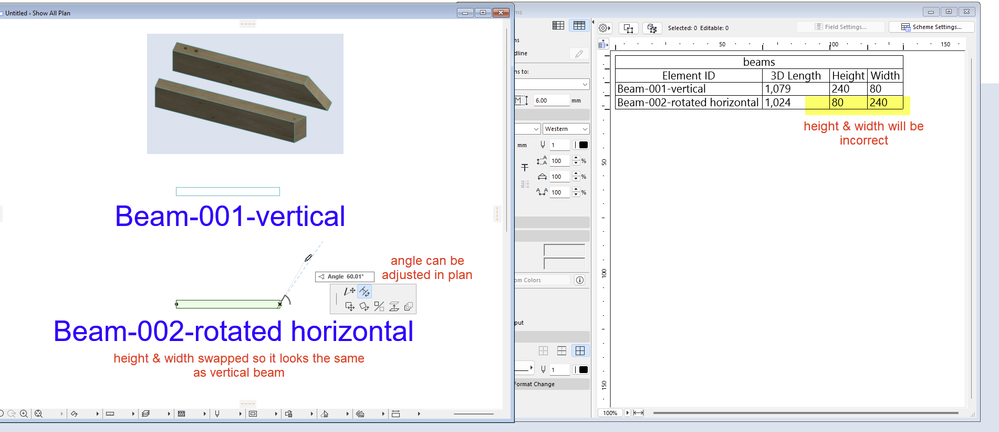Click the 3D beam preview image in plan
Image resolution: width=999 pixels, height=432 pixels.
point(245,94)
